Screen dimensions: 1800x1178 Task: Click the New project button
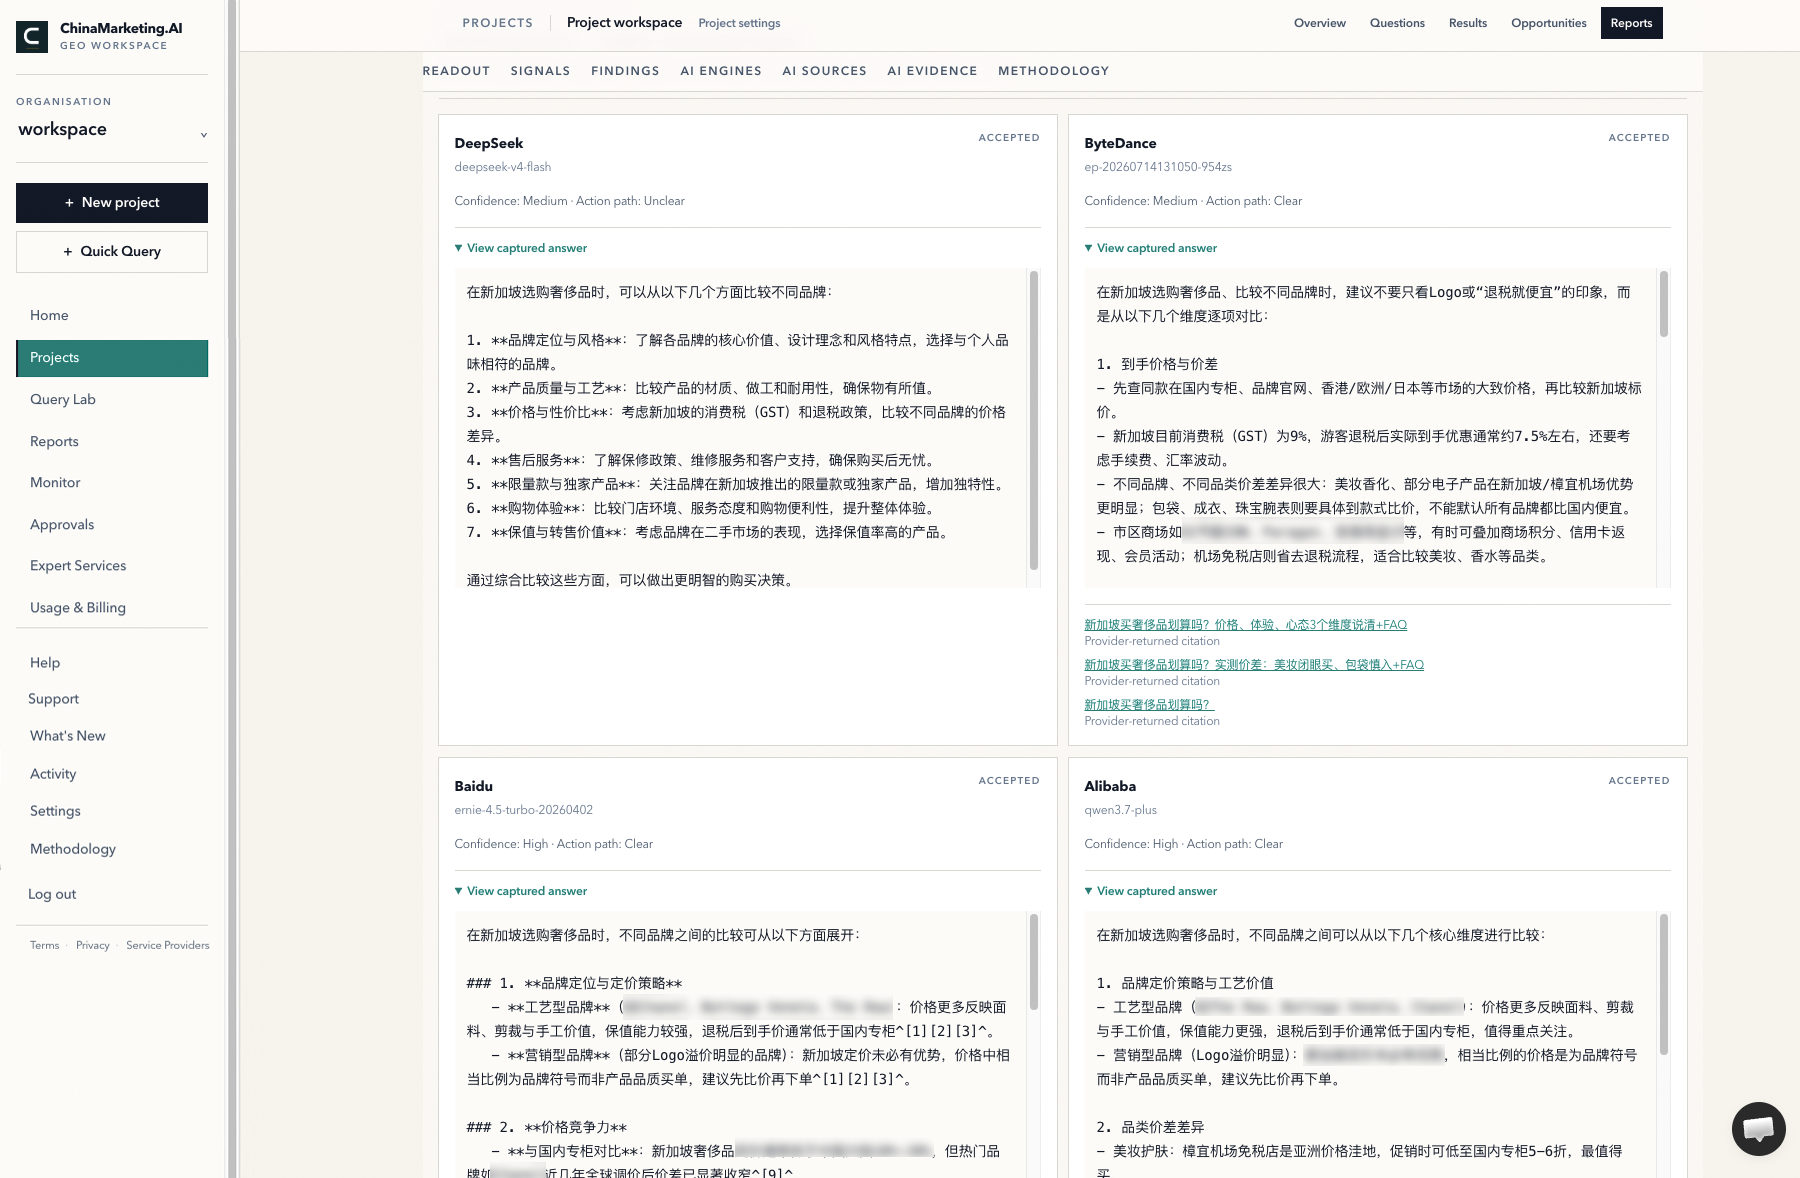click(112, 203)
